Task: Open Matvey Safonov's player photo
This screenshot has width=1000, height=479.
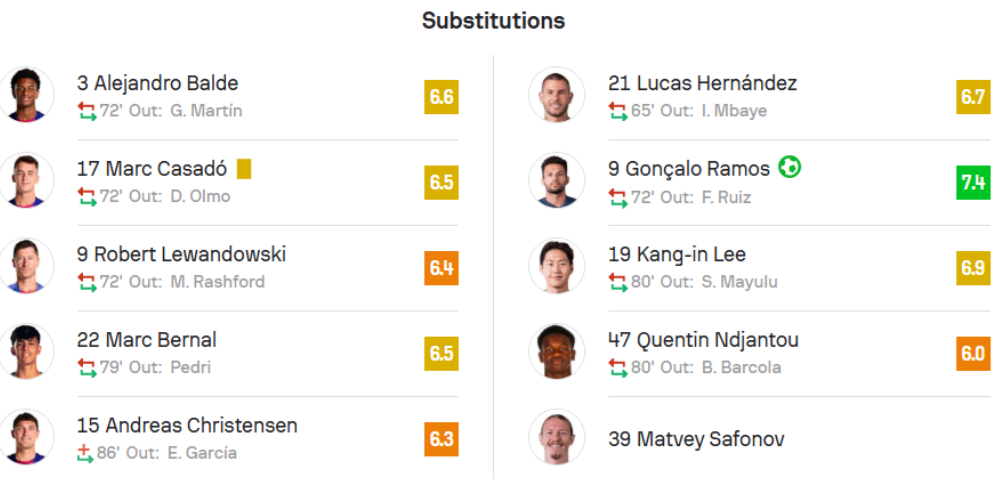Action: click(x=557, y=438)
